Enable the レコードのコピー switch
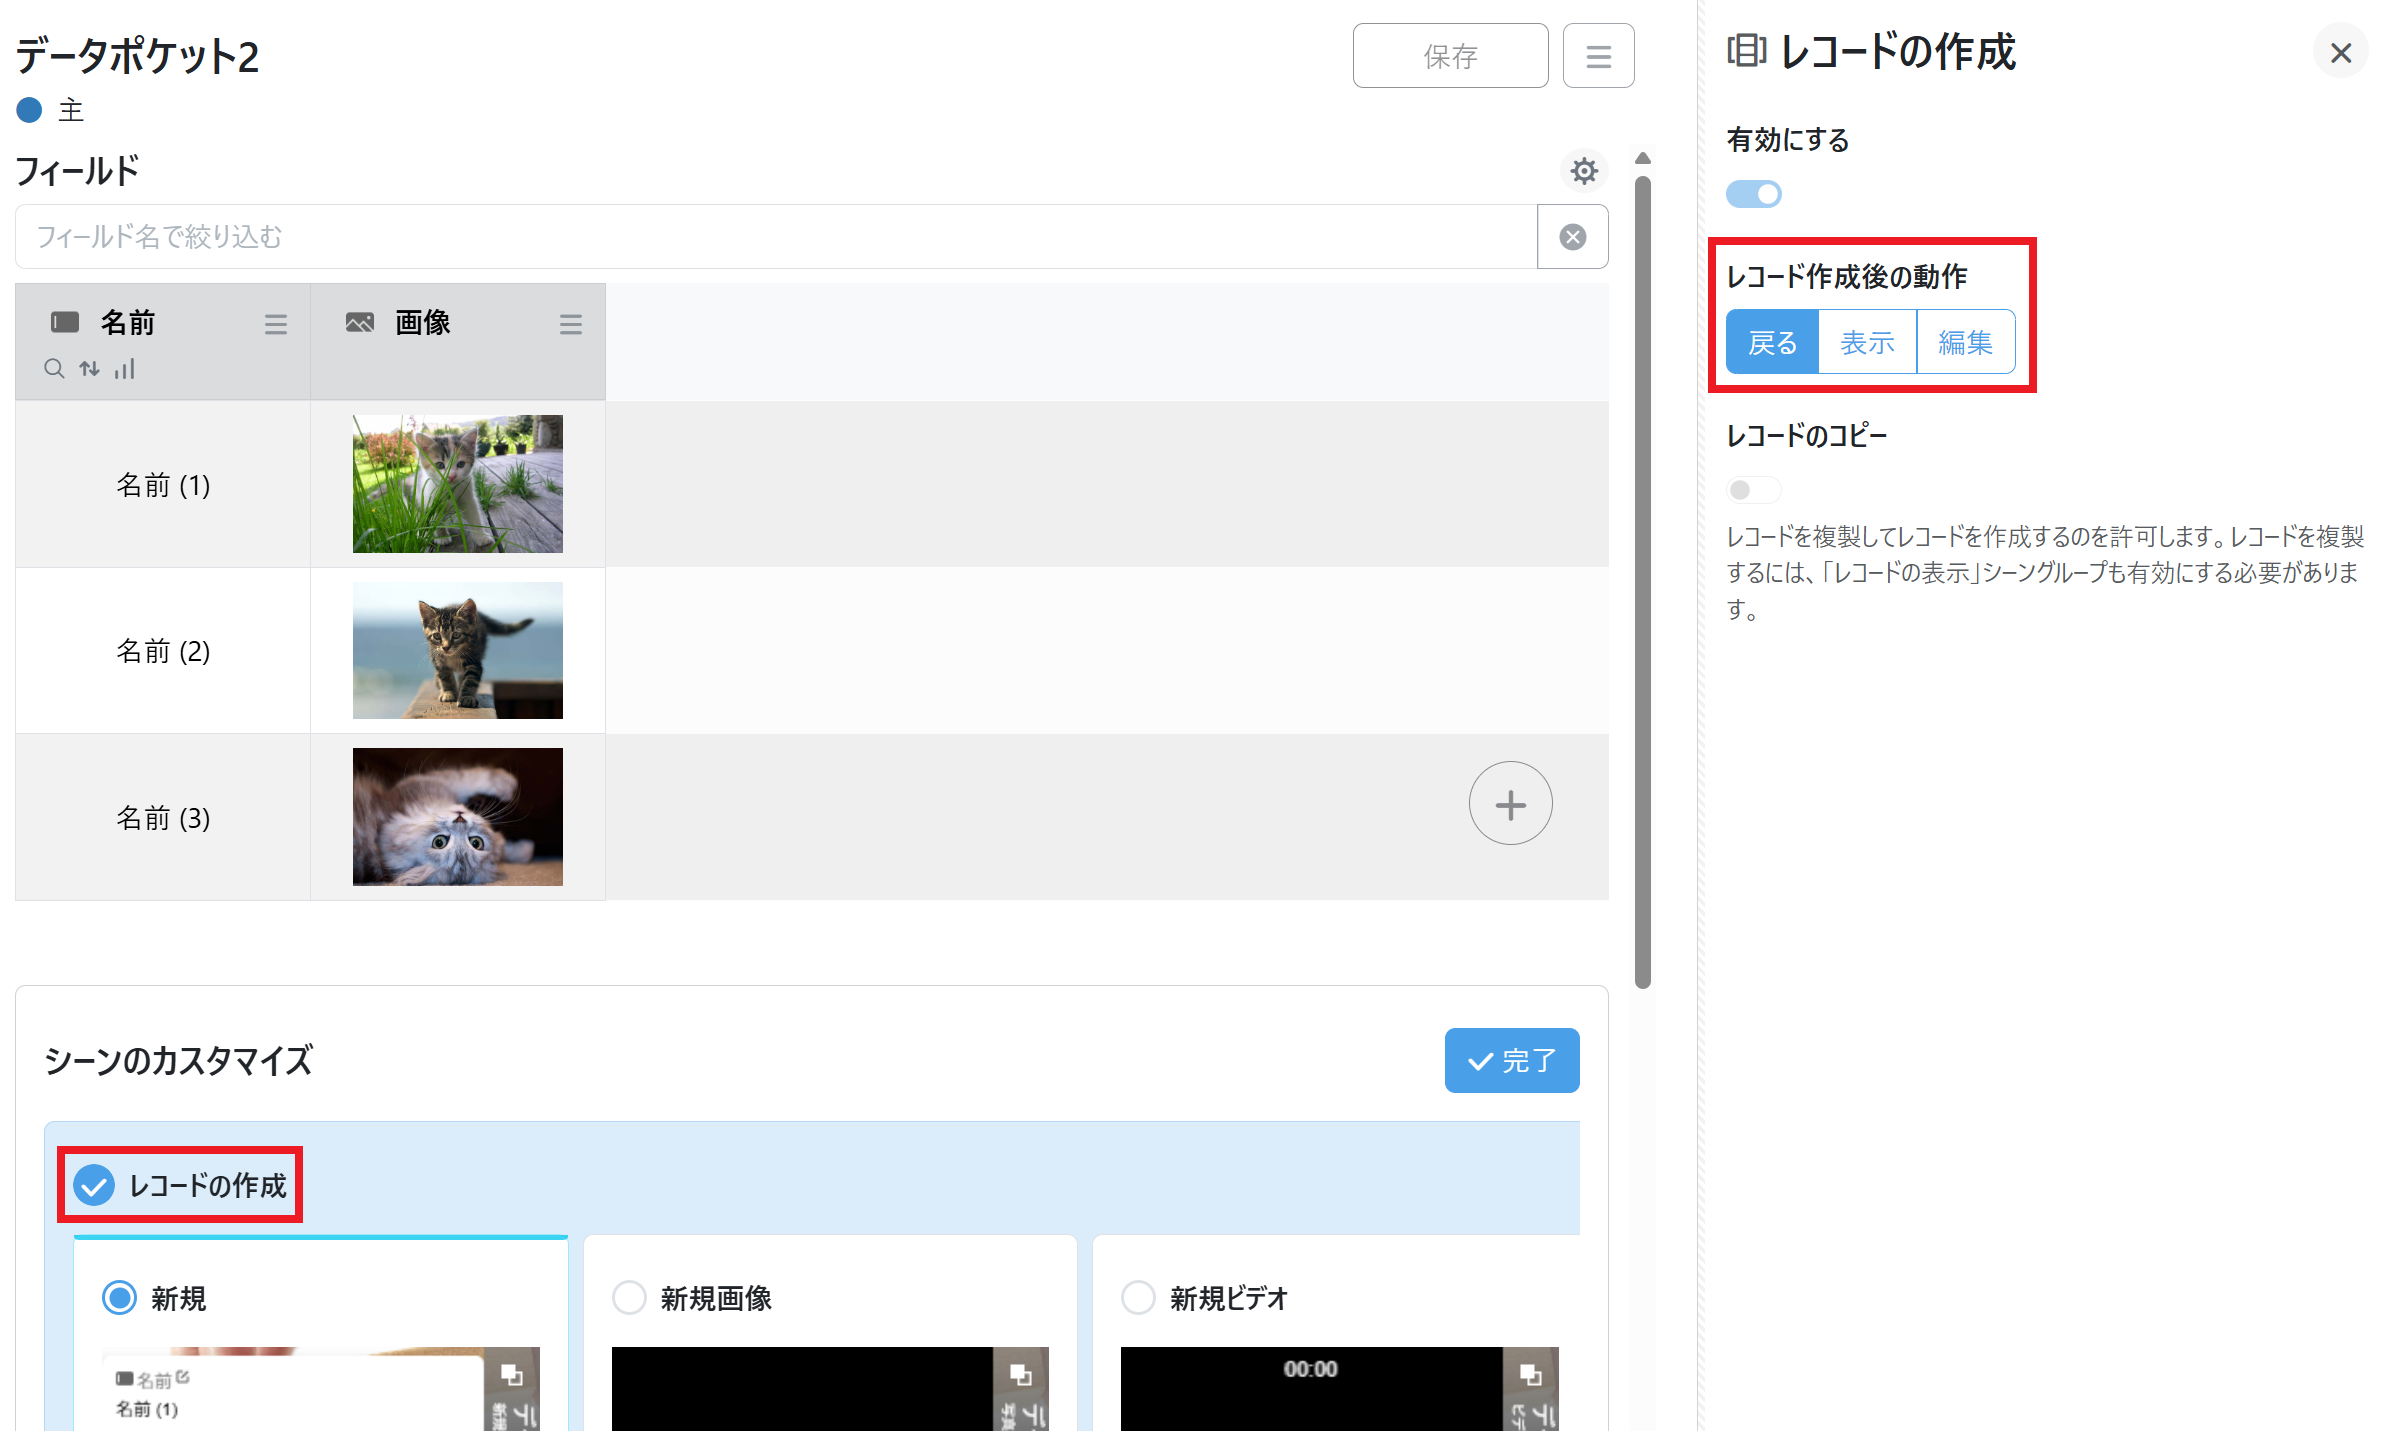 (1752, 490)
